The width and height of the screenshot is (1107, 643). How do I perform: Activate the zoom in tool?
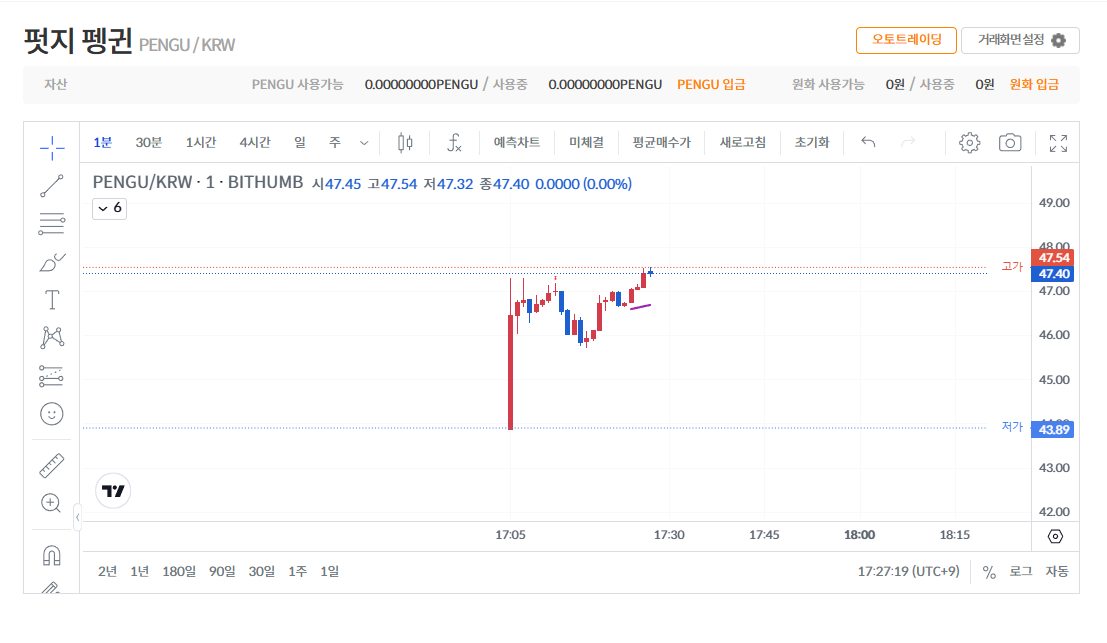52,503
